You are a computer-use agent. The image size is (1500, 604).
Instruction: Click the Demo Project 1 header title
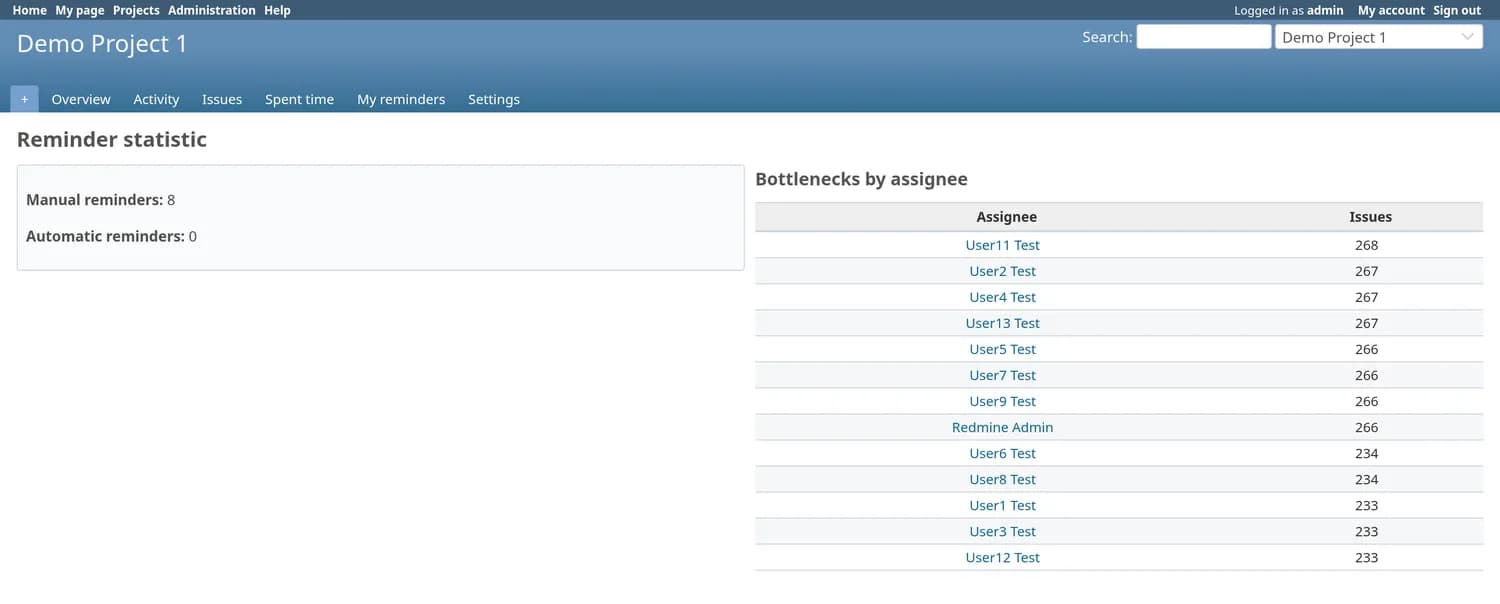pos(102,44)
